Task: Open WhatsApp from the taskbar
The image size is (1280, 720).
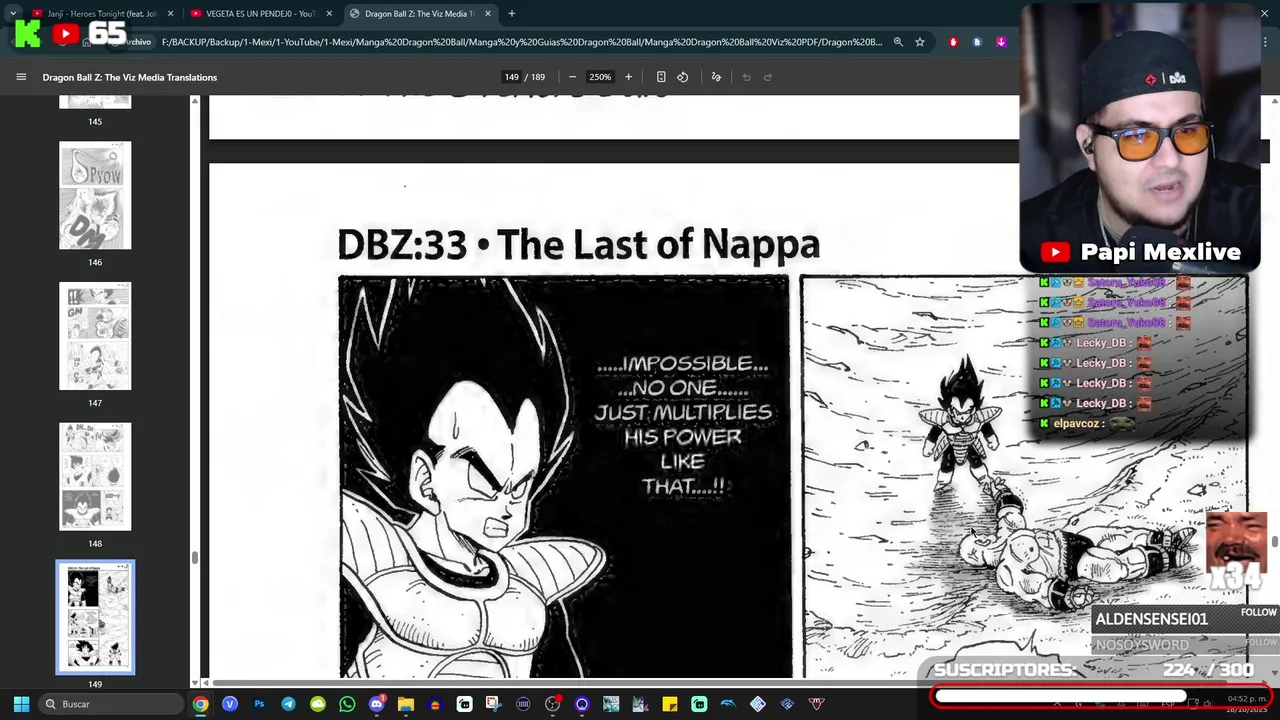Action: (x=347, y=704)
